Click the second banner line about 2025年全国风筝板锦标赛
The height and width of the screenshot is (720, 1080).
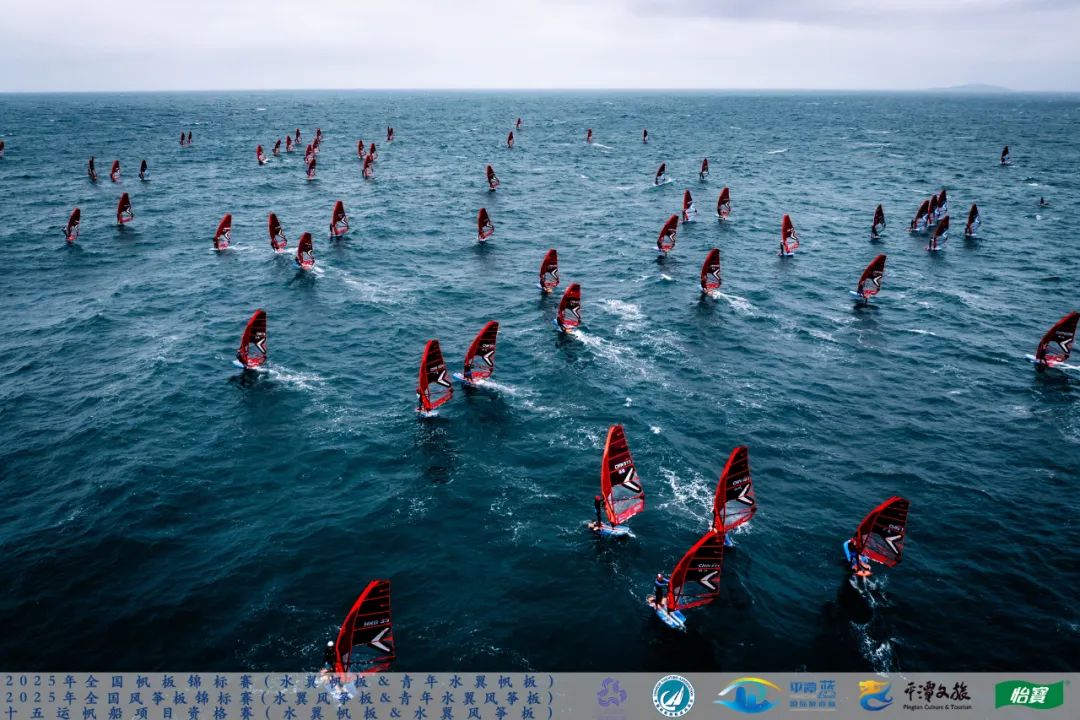[278, 697]
